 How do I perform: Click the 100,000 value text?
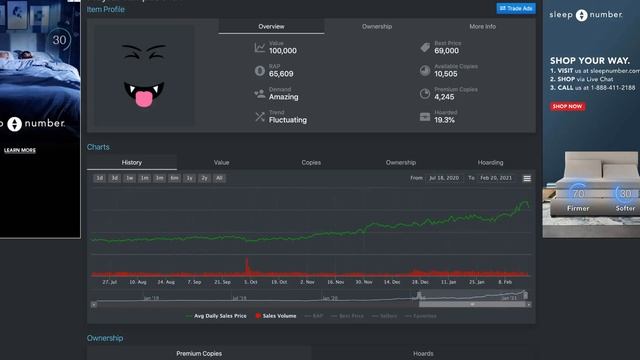pos(283,51)
